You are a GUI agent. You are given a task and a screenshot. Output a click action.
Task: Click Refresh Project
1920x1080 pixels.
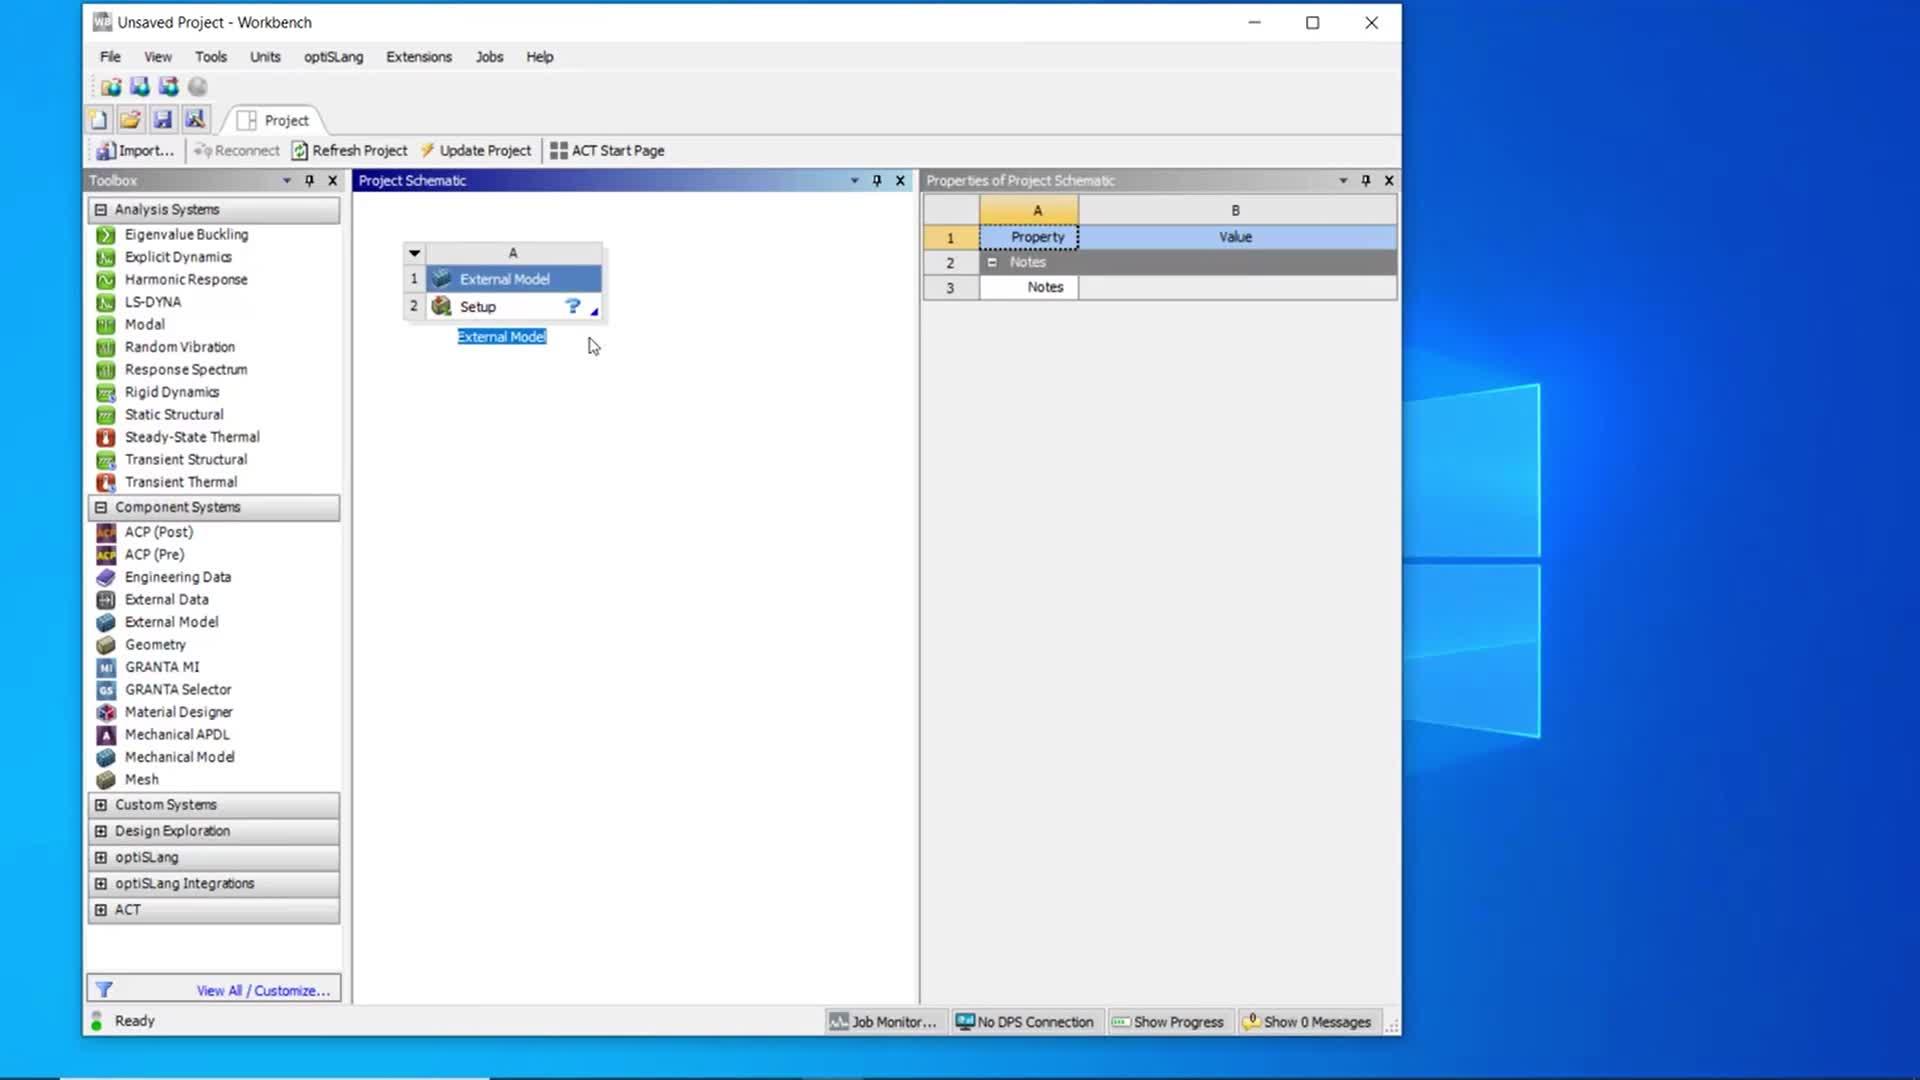click(x=350, y=151)
